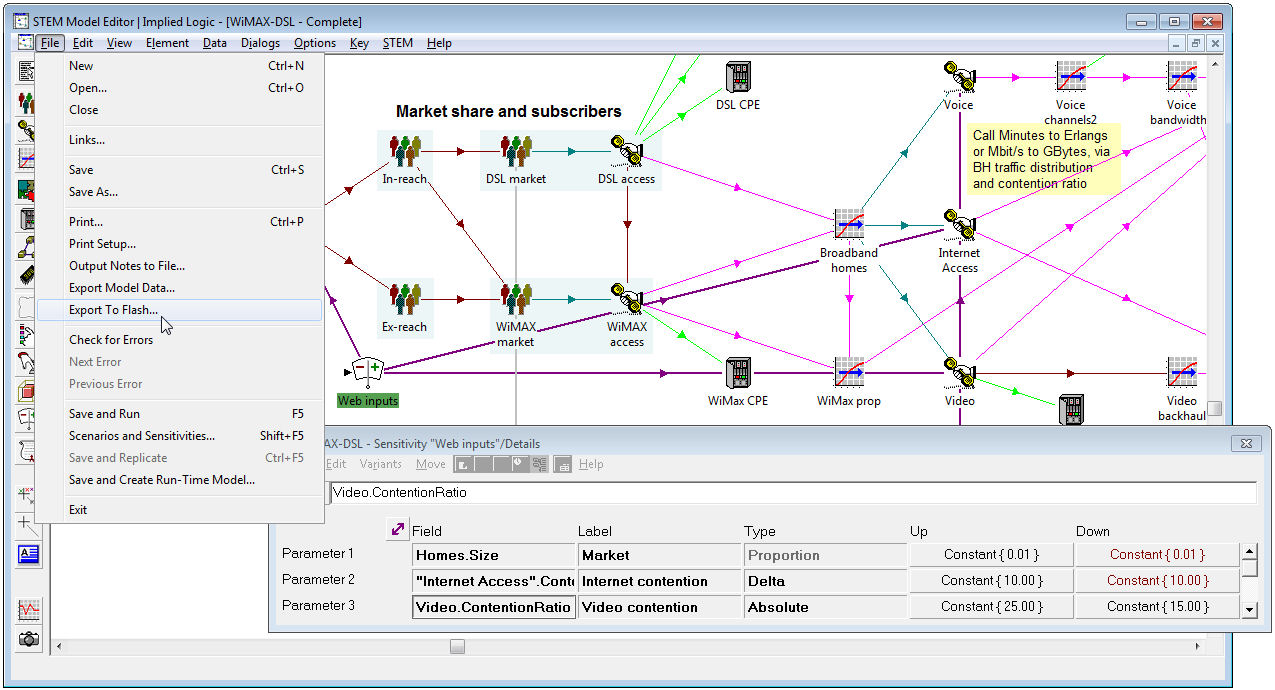
Task: Select the In-reach market segment icon
Action: pyautogui.click(x=404, y=151)
